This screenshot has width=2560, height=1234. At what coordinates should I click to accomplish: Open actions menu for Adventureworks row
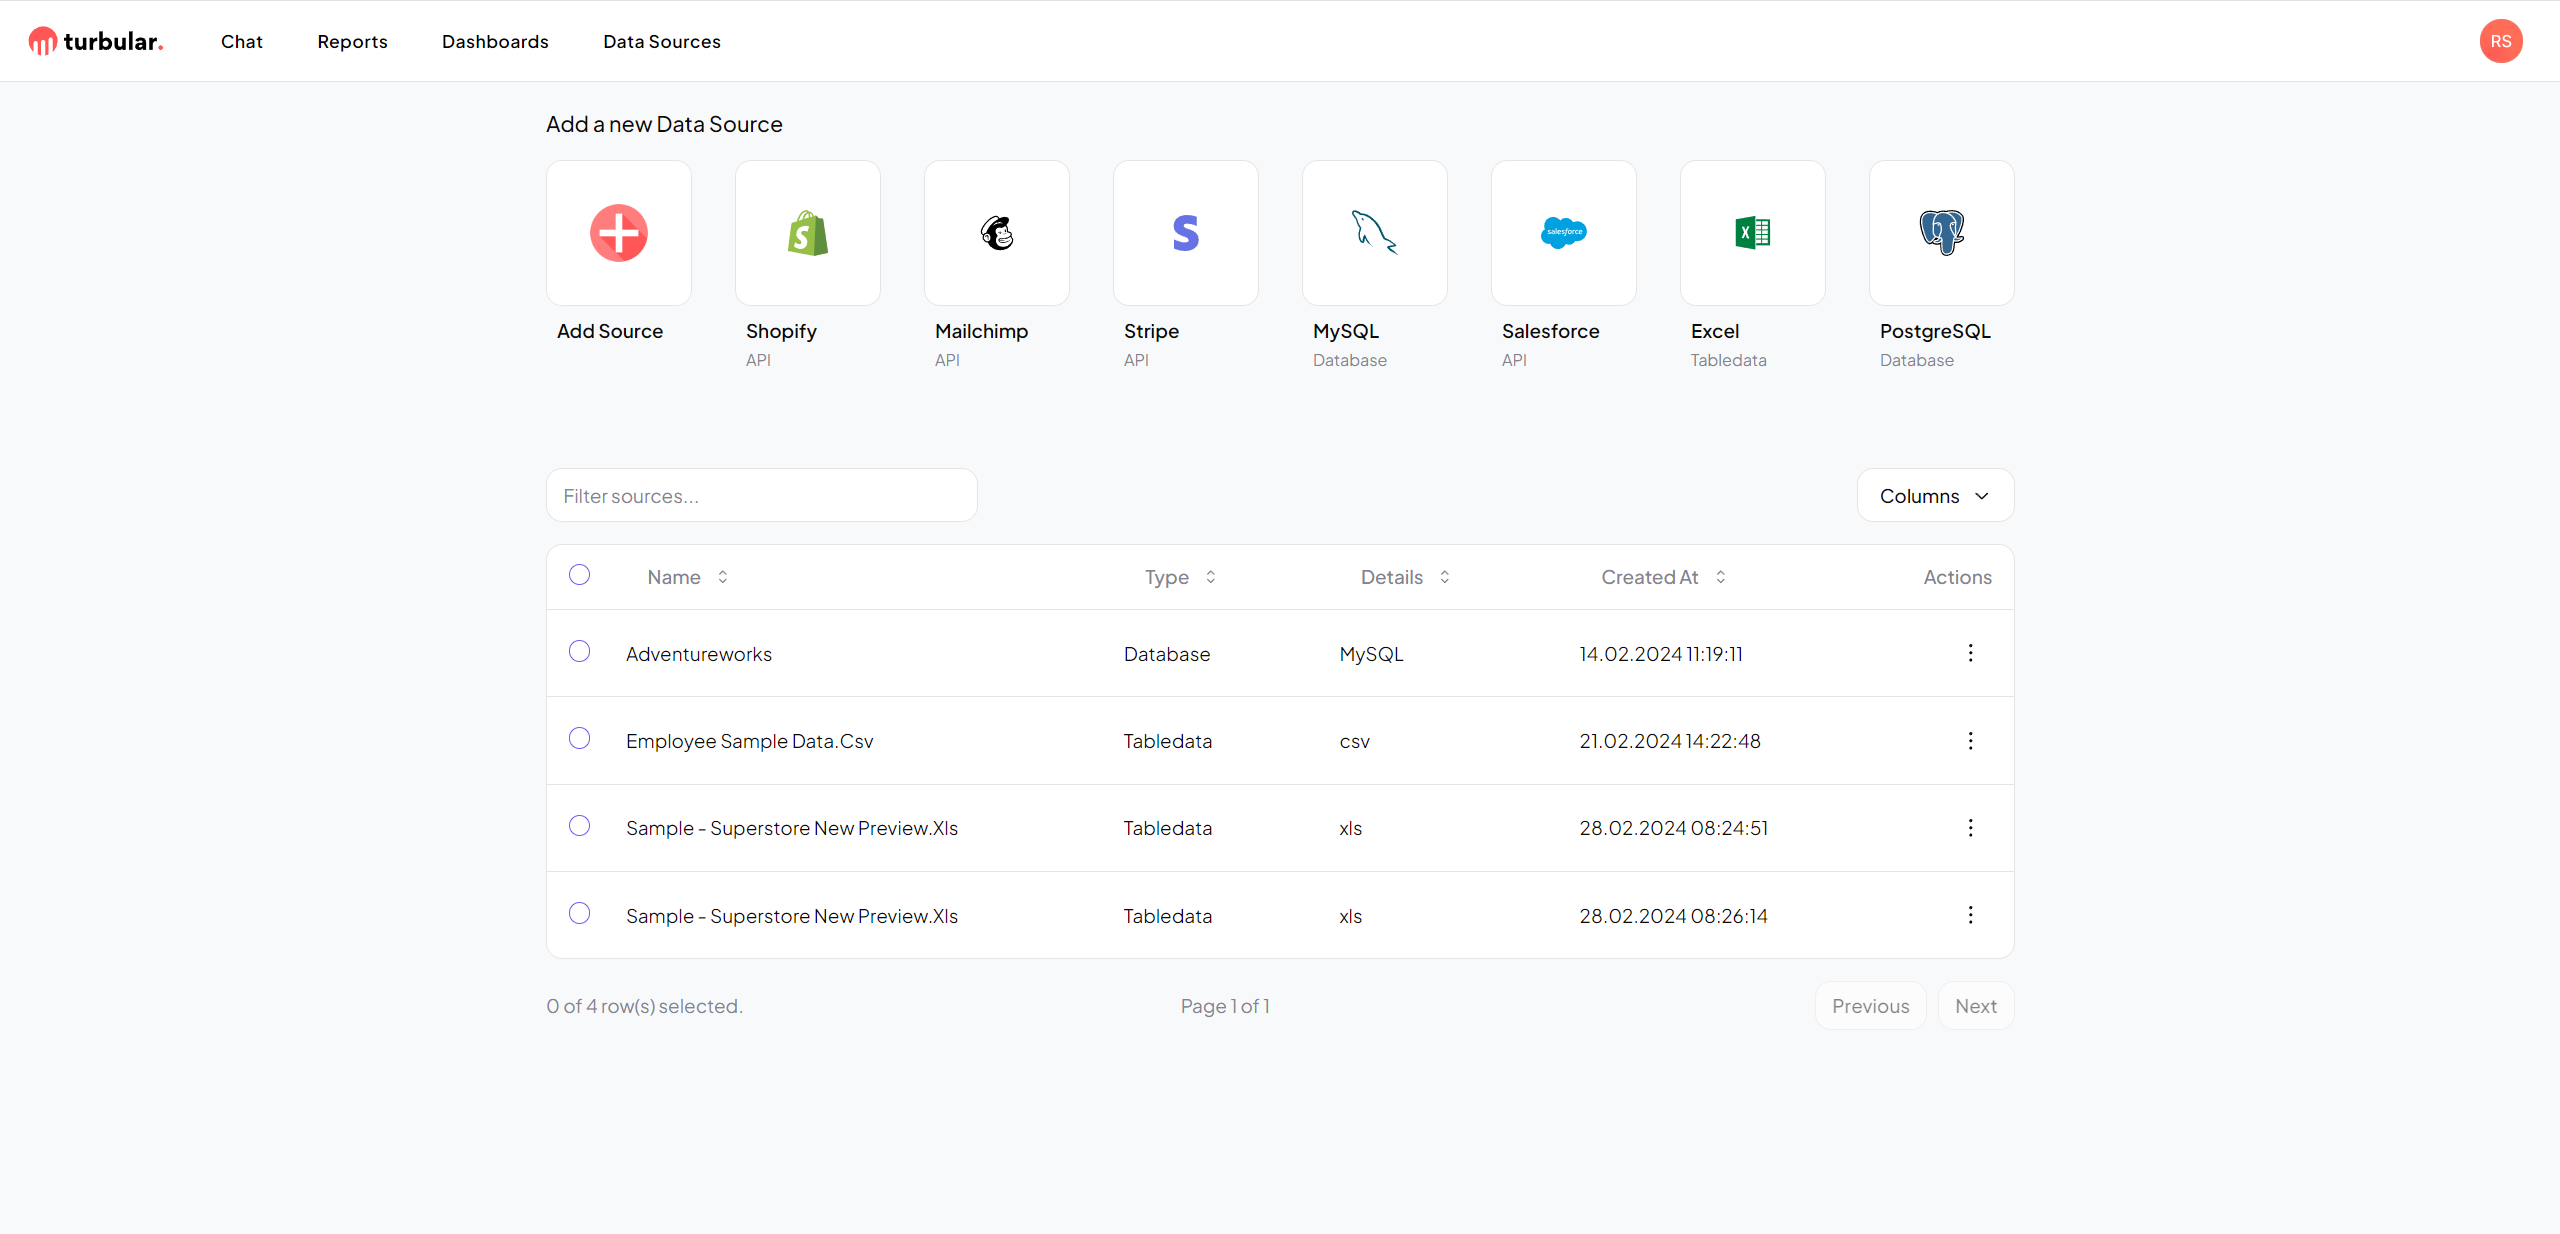pyautogui.click(x=1970, y=653)
